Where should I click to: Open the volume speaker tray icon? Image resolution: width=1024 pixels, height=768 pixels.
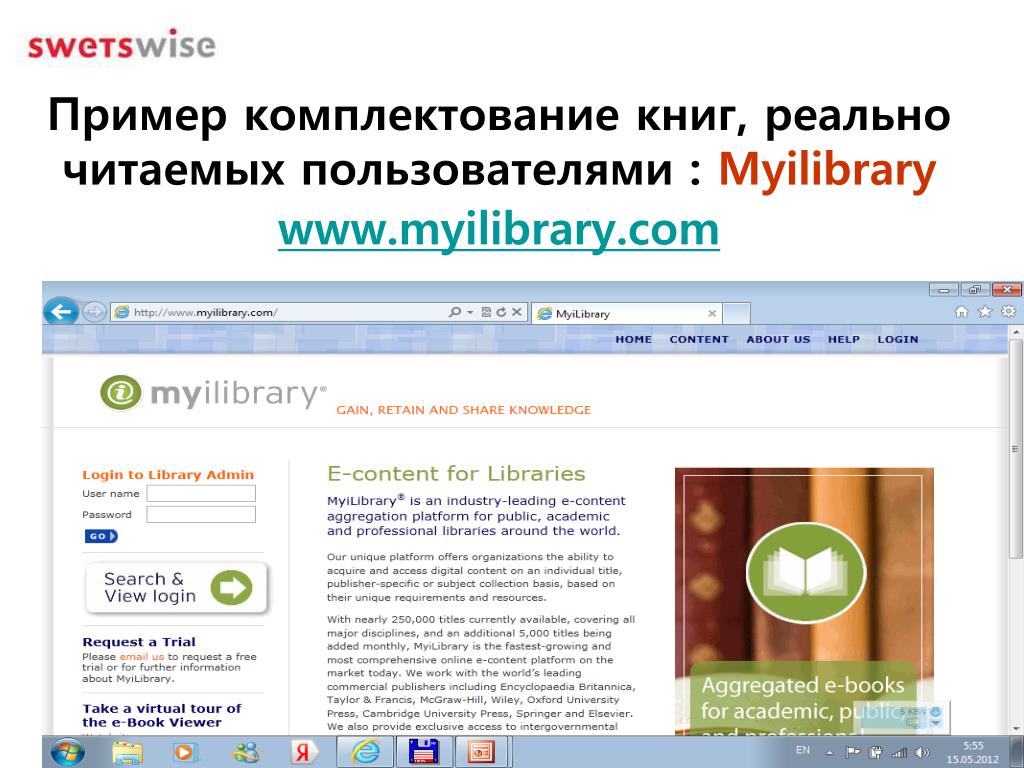pos(922,753)
